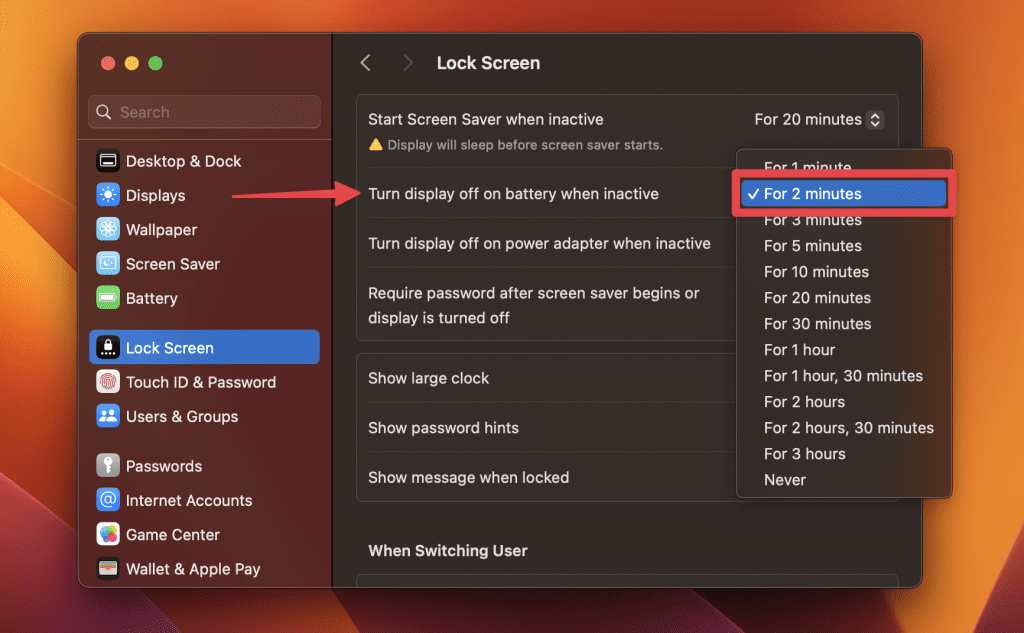Click Require password after screen saver text

tap(534, 305)
